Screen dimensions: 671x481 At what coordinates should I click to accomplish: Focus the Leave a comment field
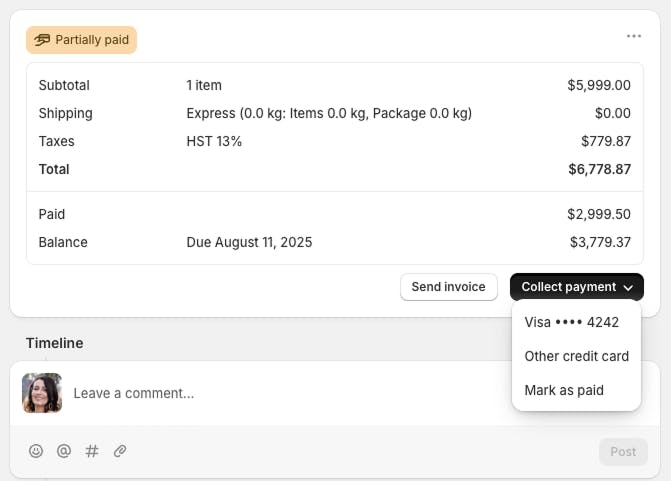(280, 393)
